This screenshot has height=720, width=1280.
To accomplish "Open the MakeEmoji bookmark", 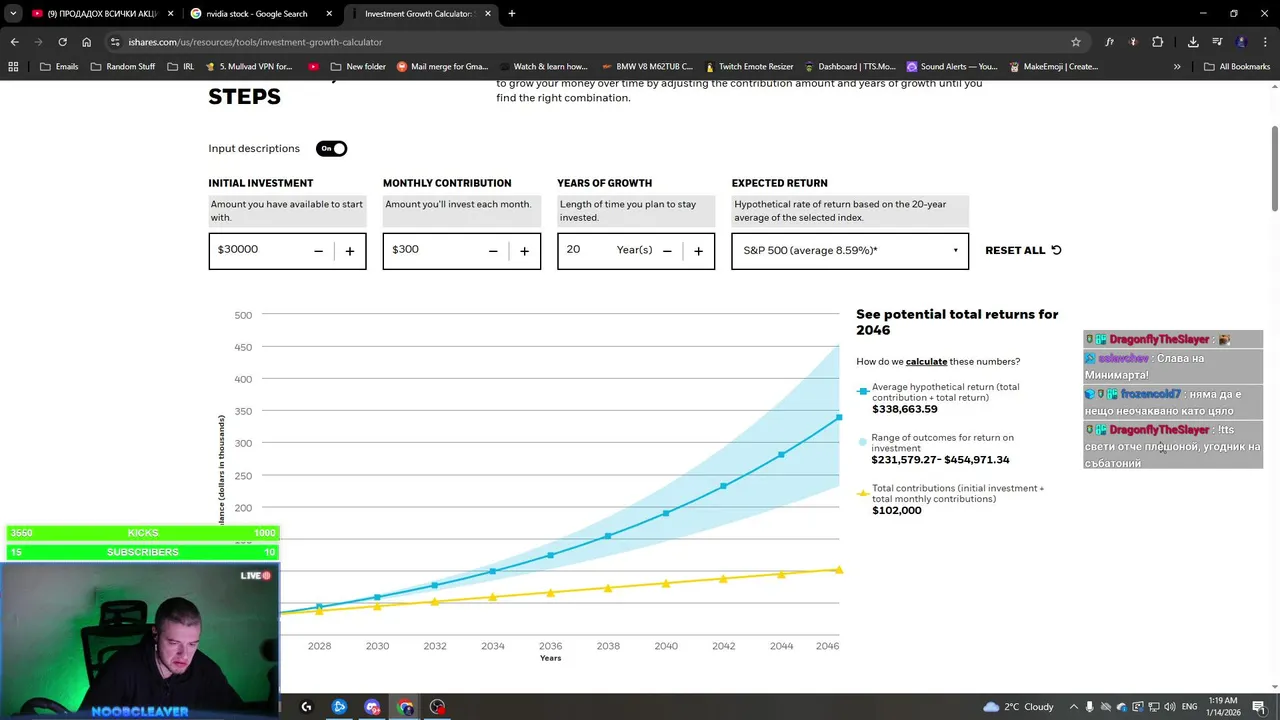I will [x=1053, y=67].
